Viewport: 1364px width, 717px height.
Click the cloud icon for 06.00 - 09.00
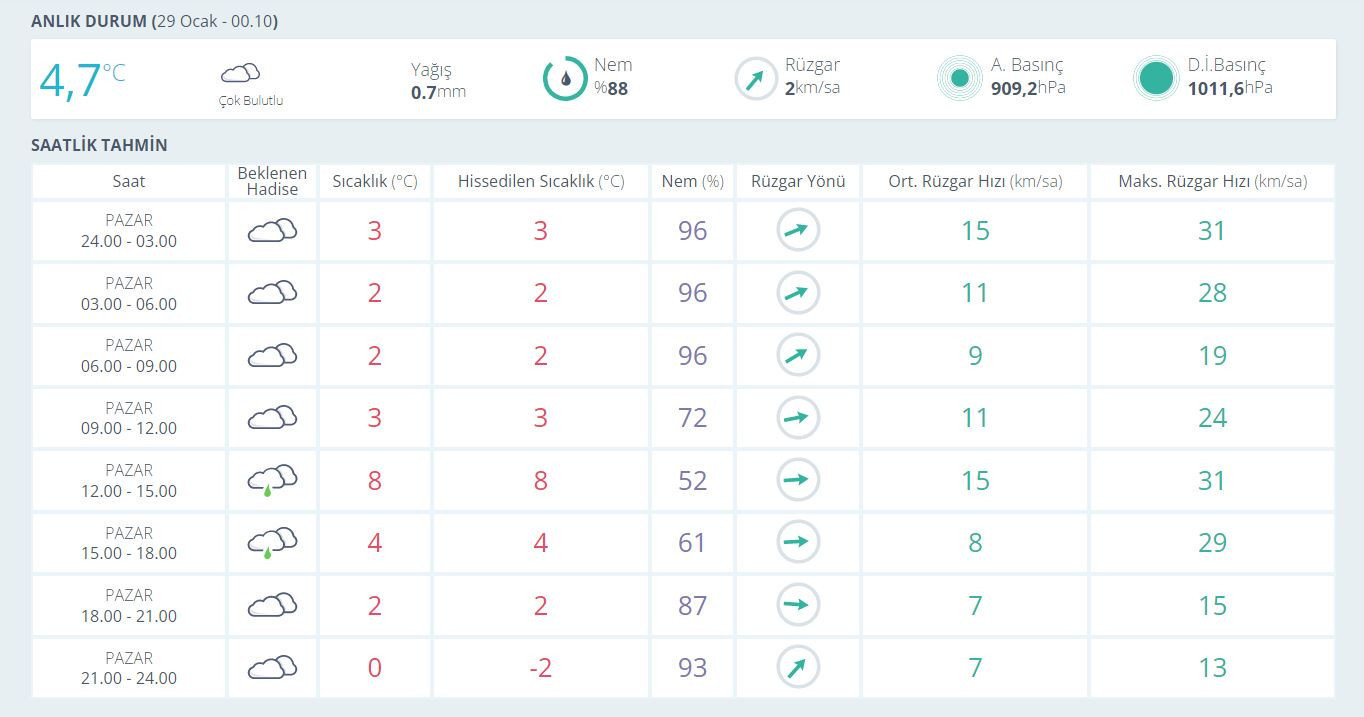(x=272, y=355)
